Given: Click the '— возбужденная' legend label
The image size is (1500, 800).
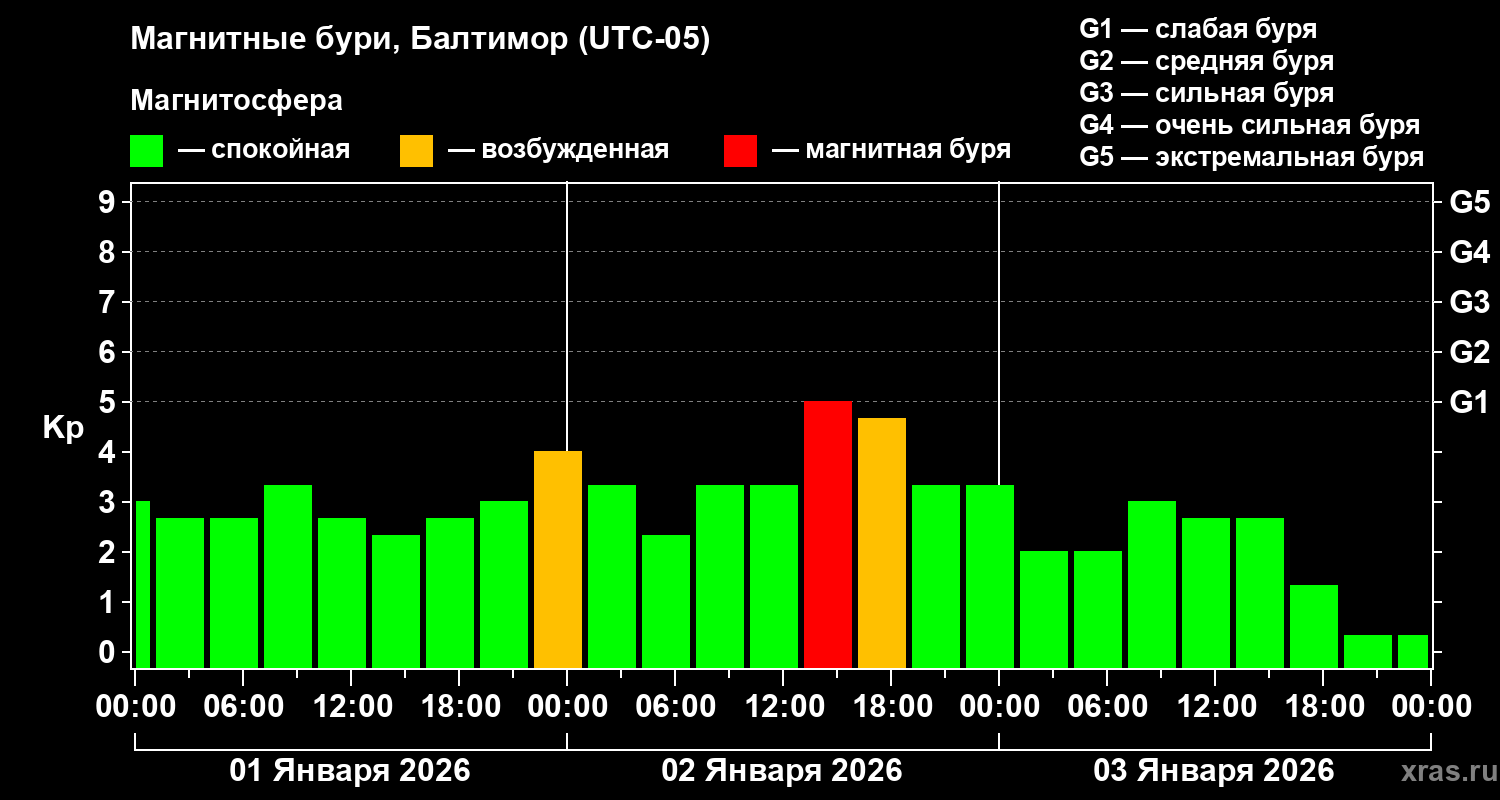Looking at the screenshot, I should 558,151.
